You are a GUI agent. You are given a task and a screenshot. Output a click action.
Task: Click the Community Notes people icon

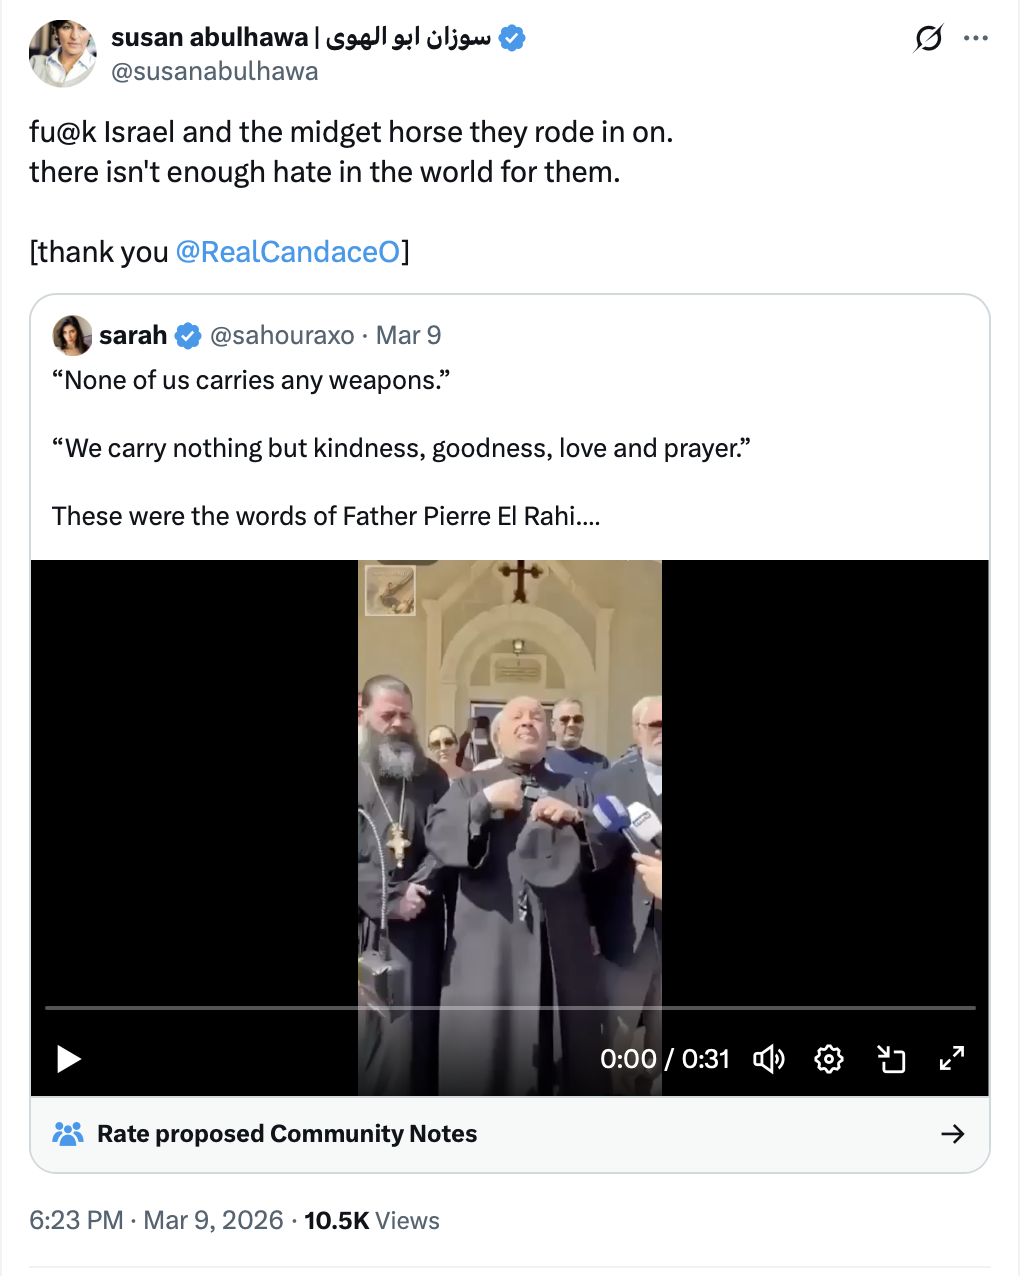point(68,1134)
